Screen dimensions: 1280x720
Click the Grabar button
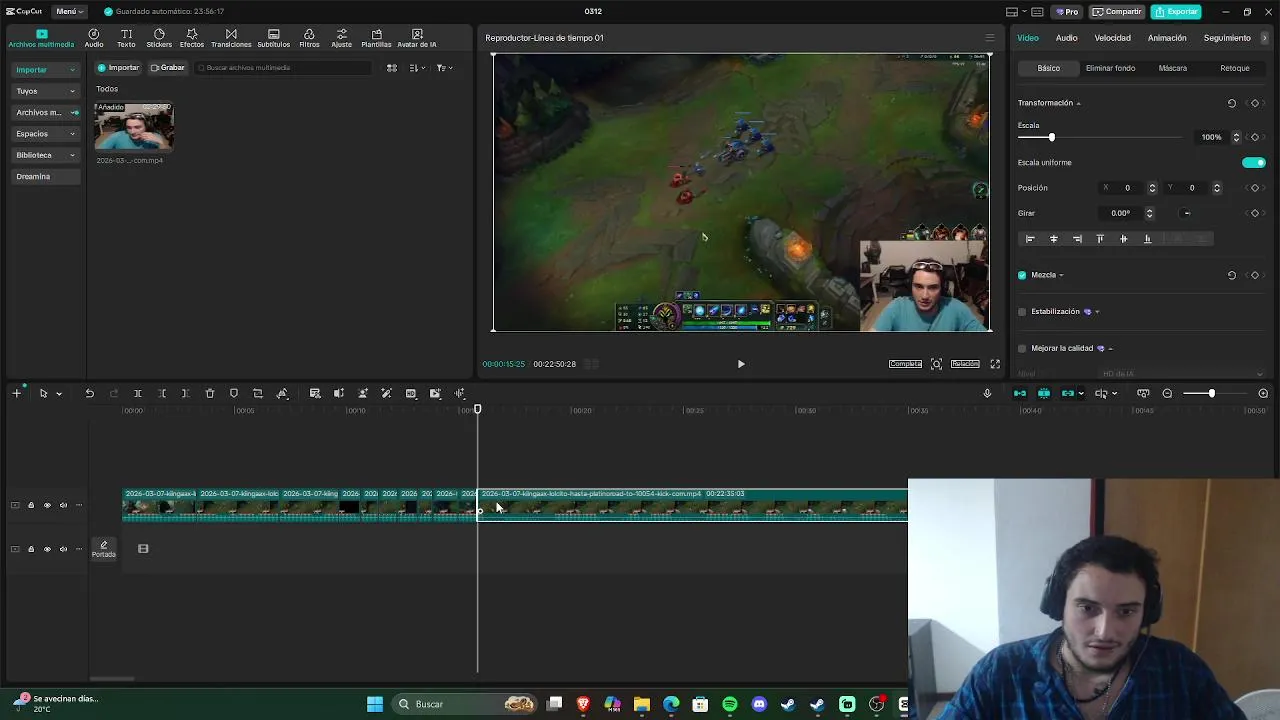pyautogui.click(x=168, y=68)
